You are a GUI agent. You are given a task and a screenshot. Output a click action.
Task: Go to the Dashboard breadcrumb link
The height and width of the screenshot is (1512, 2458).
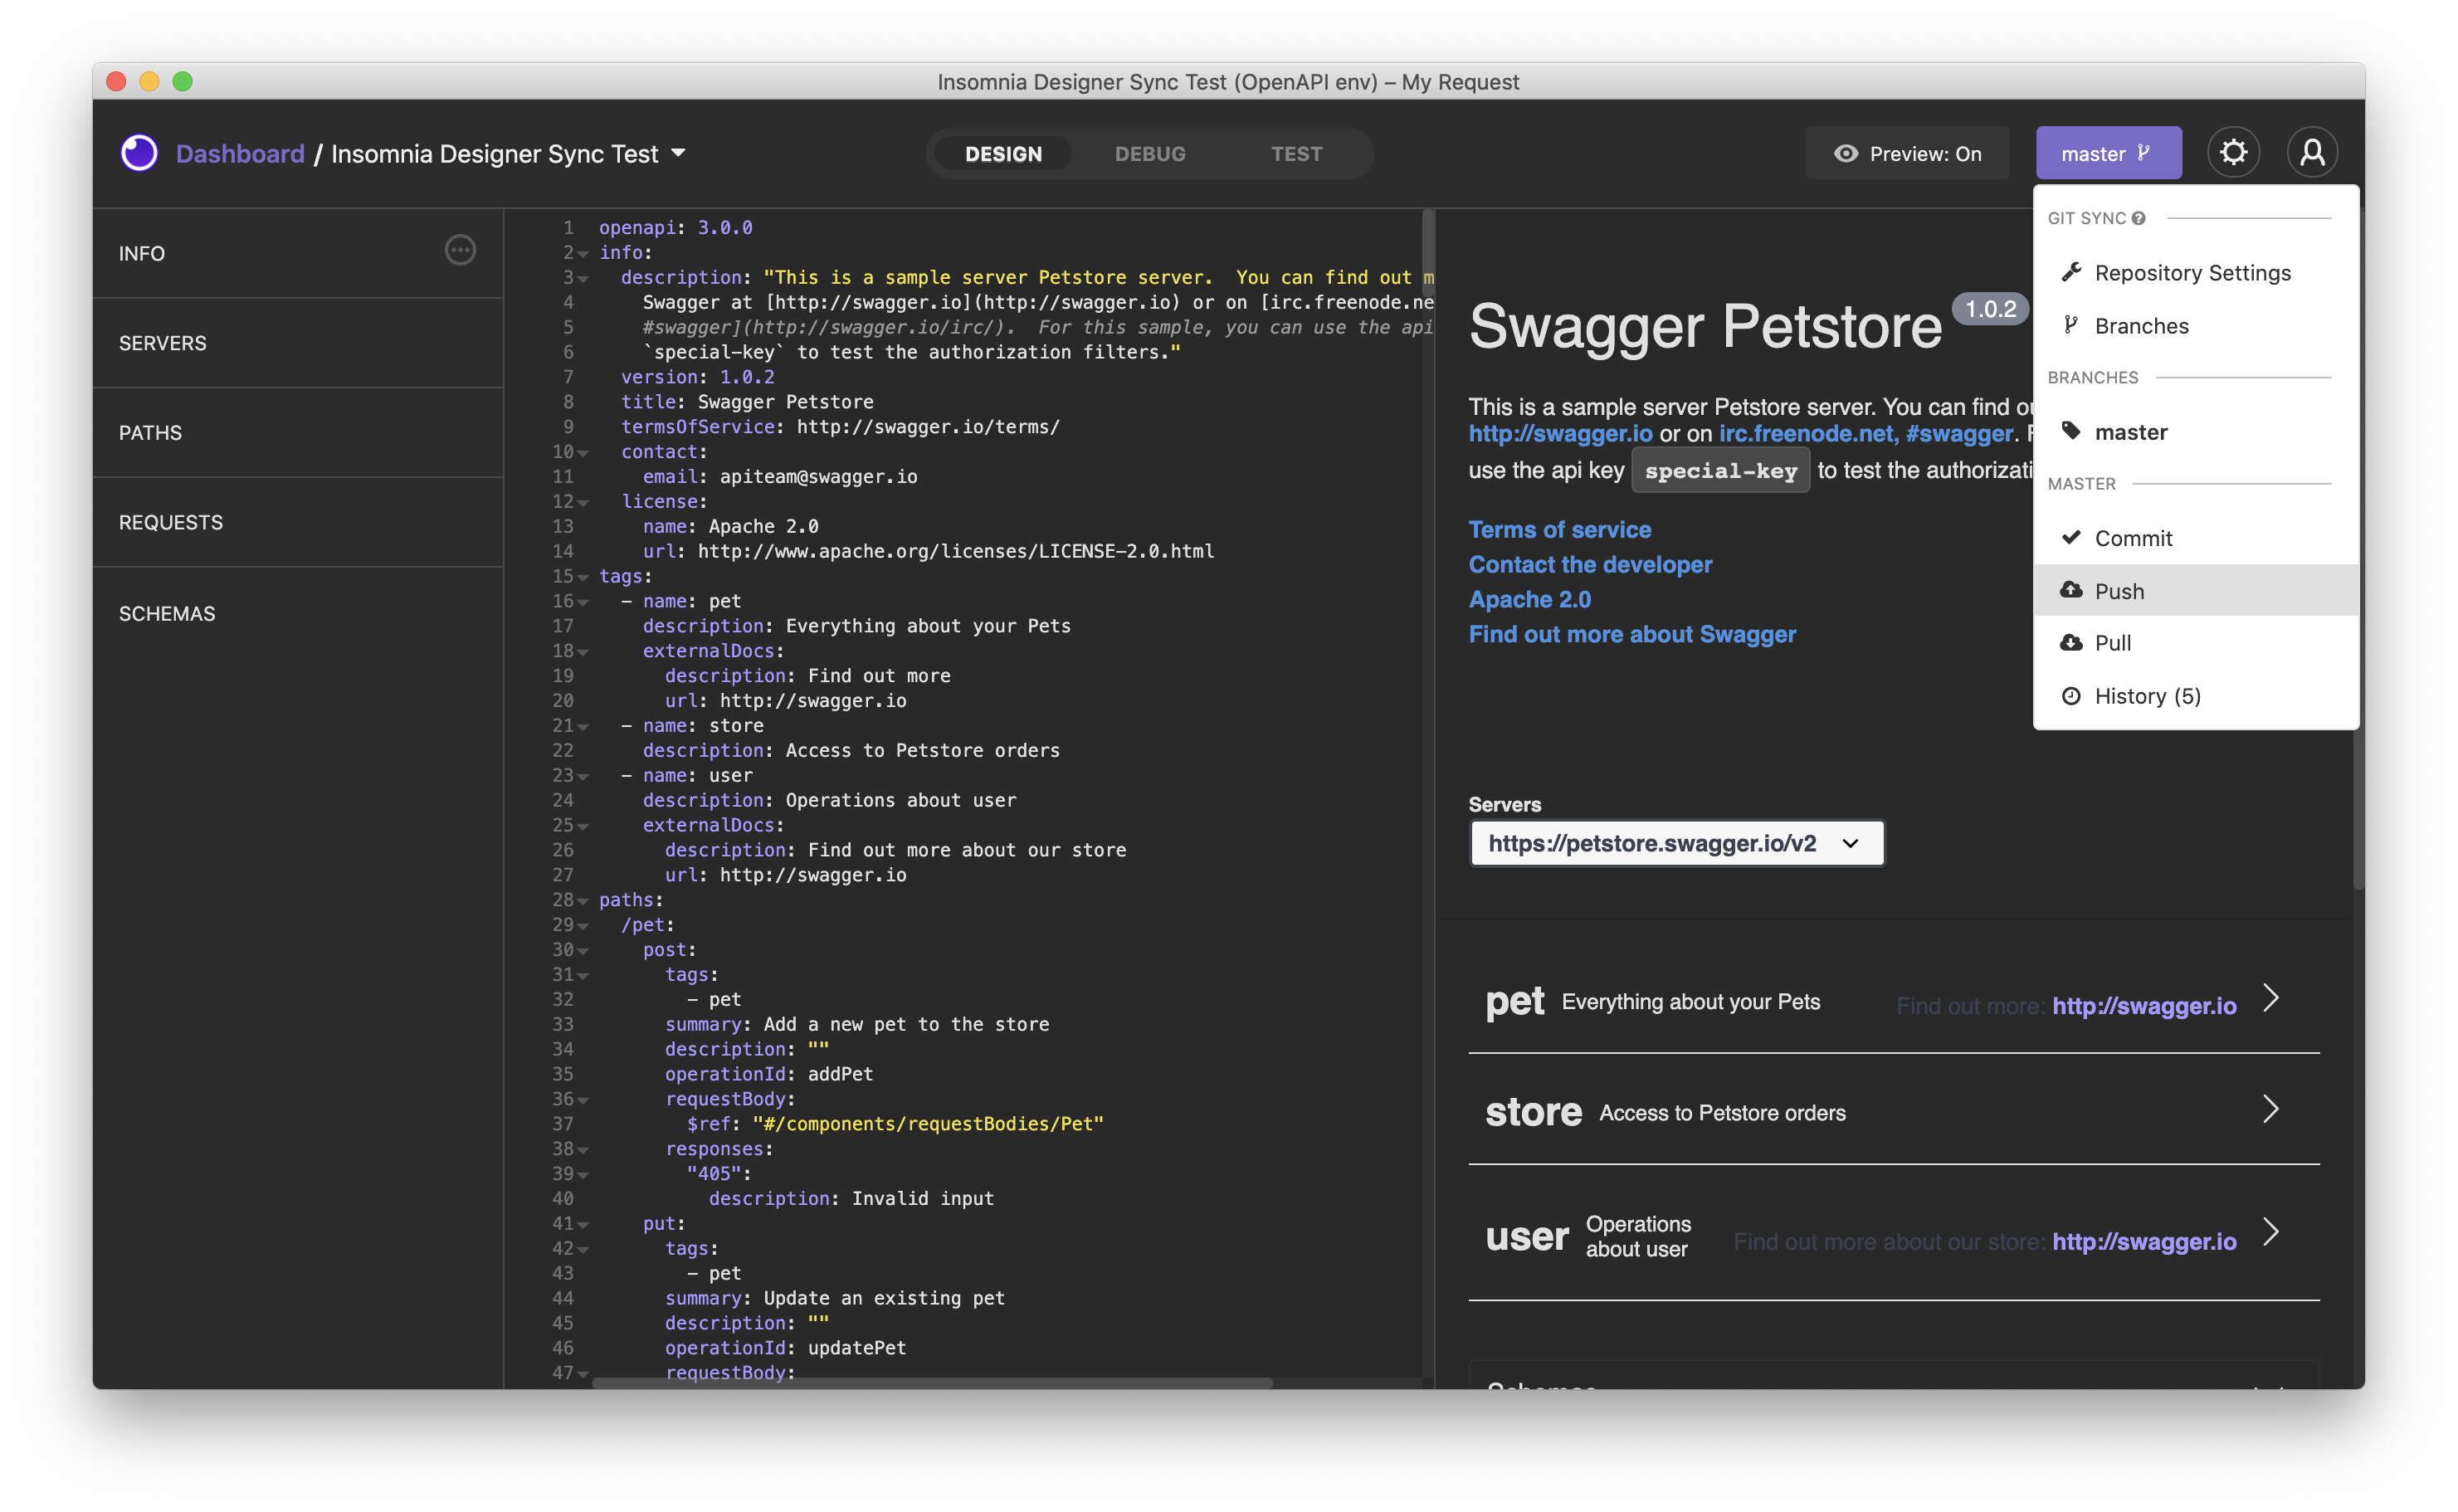coord(240,153)
